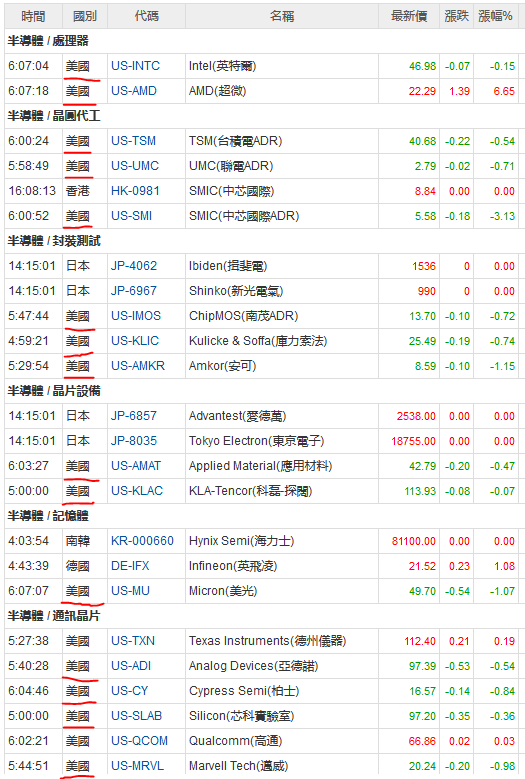
Task: Open the US-AMD ticker link
Action: click(x=134, y=91)
